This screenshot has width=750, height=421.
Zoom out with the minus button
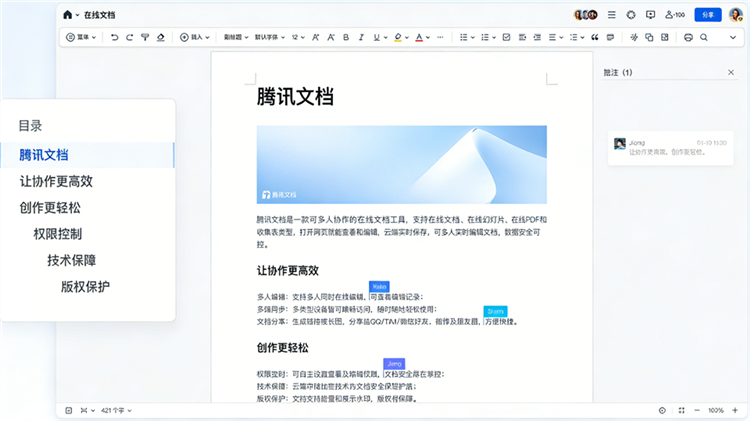tap(697, 410)
